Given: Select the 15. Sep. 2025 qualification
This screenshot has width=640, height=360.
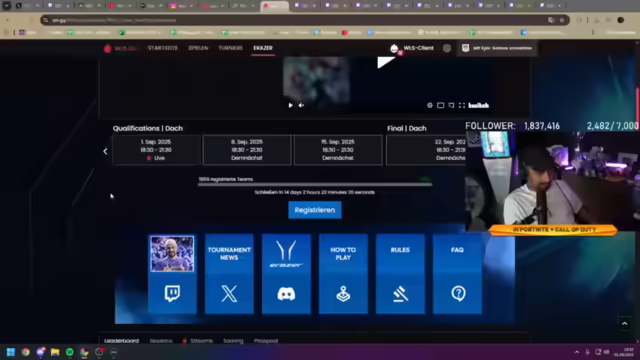Looking at the screenshot, I should (338, 150).
